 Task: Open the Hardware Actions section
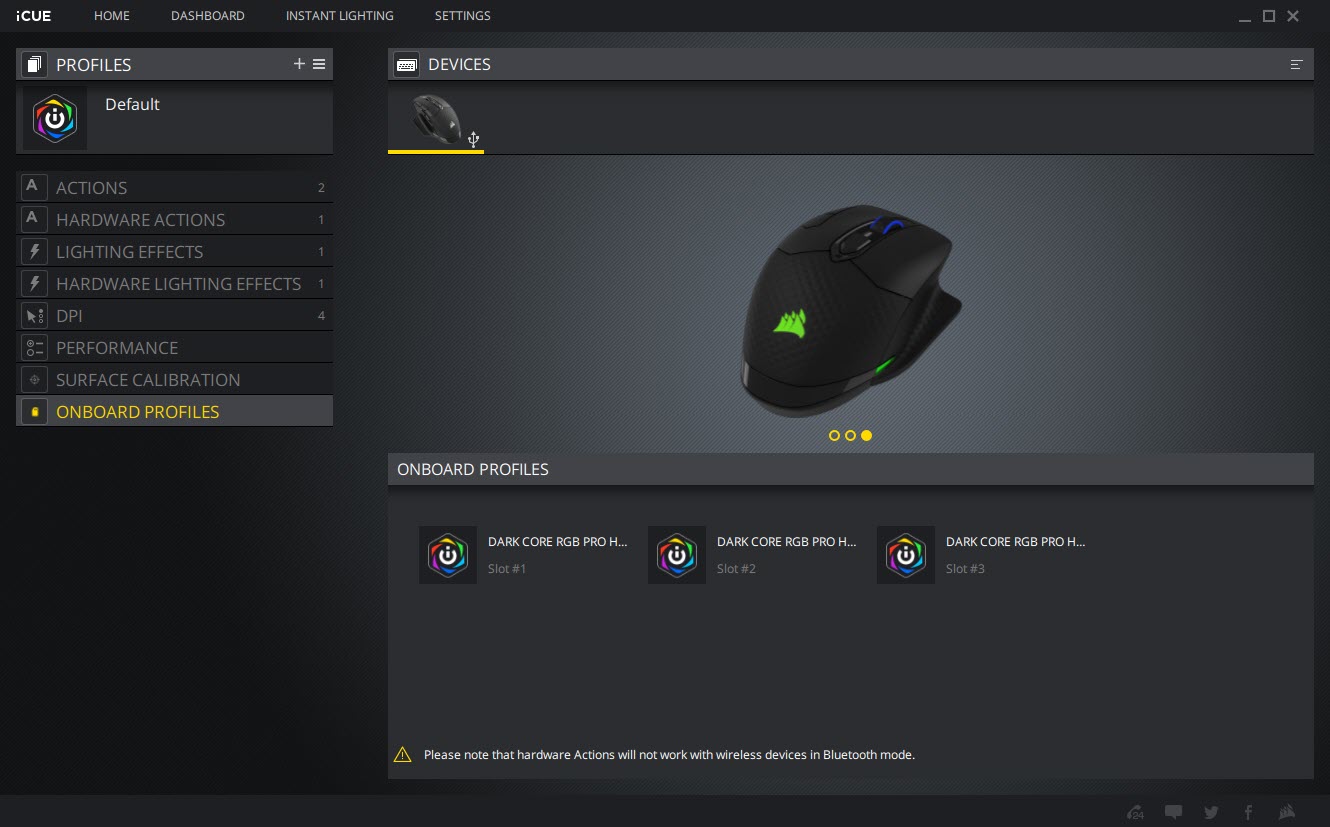tap(175, 219)
